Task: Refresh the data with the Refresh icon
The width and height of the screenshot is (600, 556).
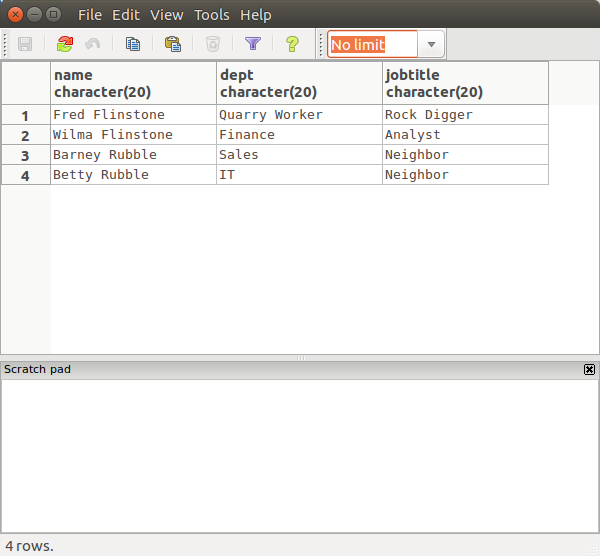Action: [x=65, y=44]
